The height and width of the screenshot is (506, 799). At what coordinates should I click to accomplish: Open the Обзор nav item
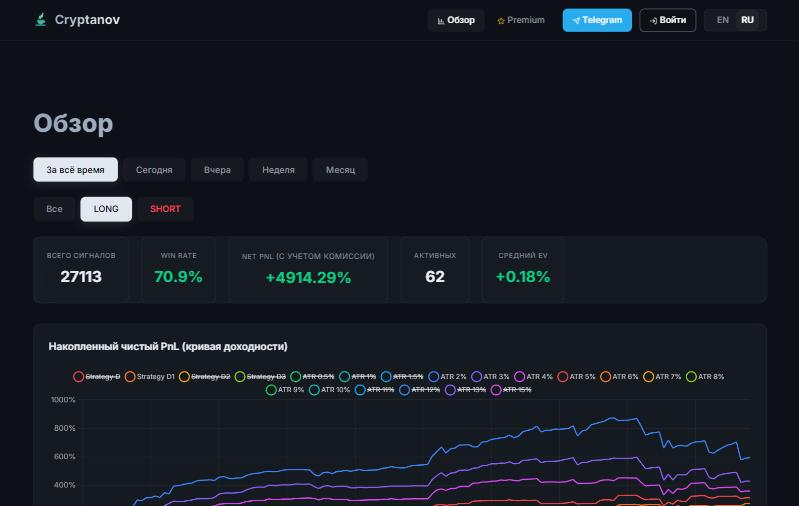click(456, 20)
